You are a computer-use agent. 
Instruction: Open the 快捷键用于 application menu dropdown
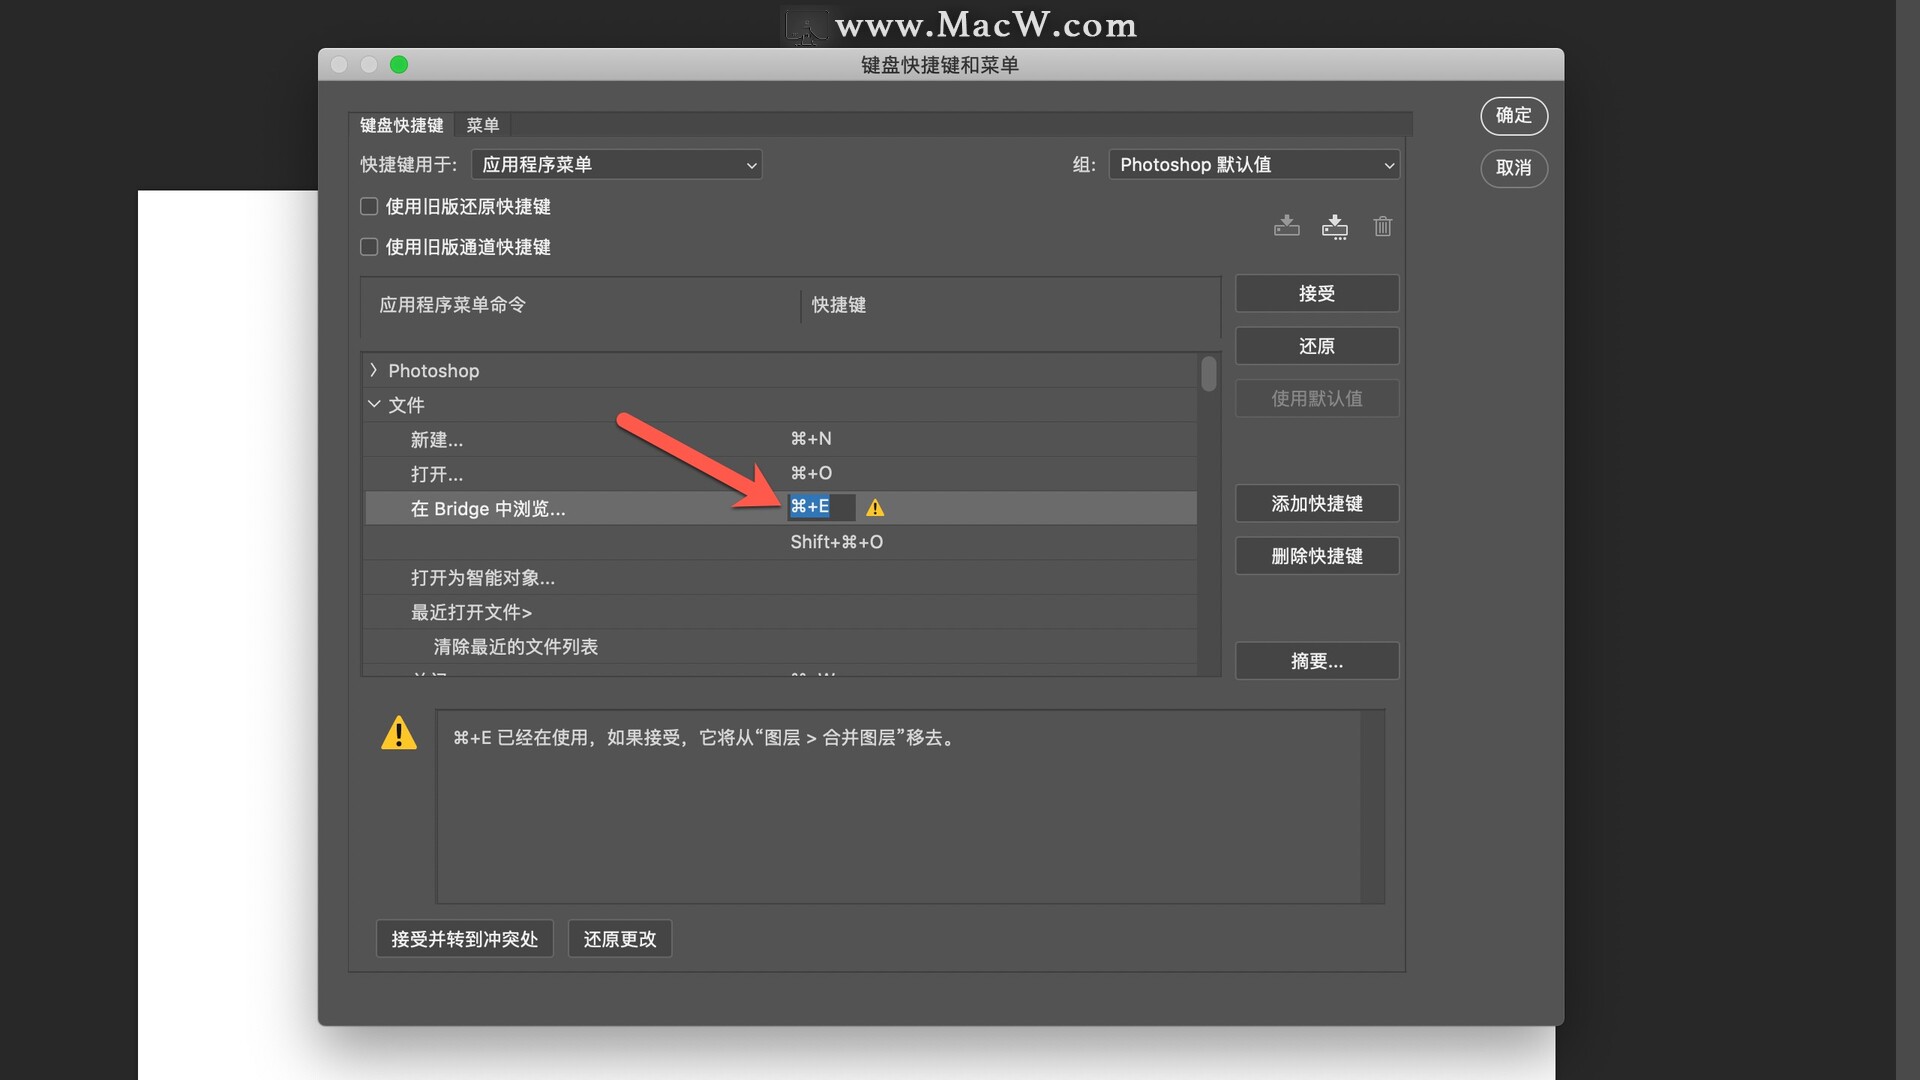[x=616, y=164]
